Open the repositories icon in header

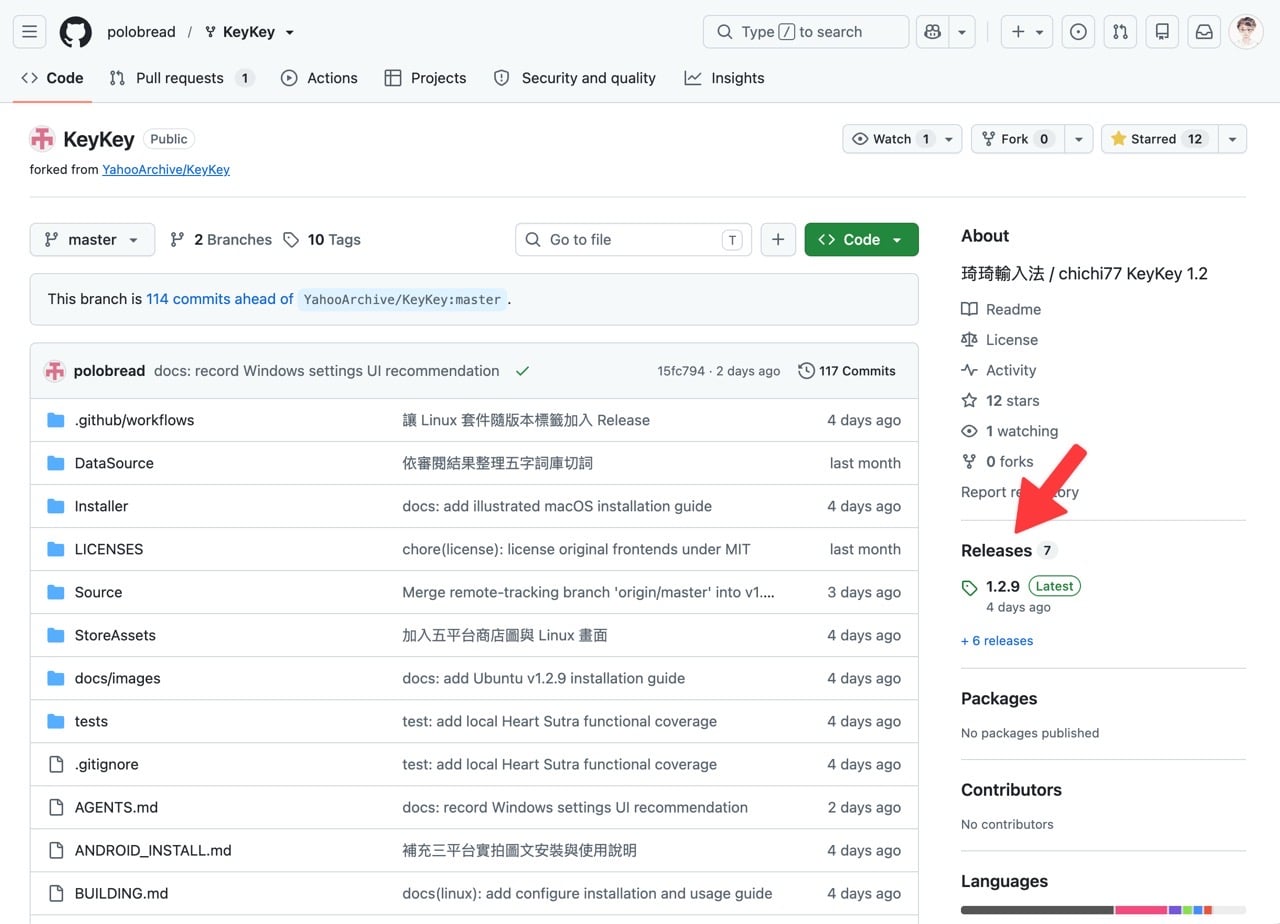pos(1162,32)
